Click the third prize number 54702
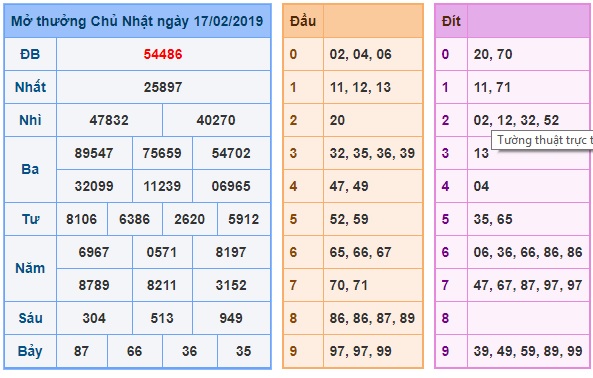593x378 pixels. click(231, 153)
